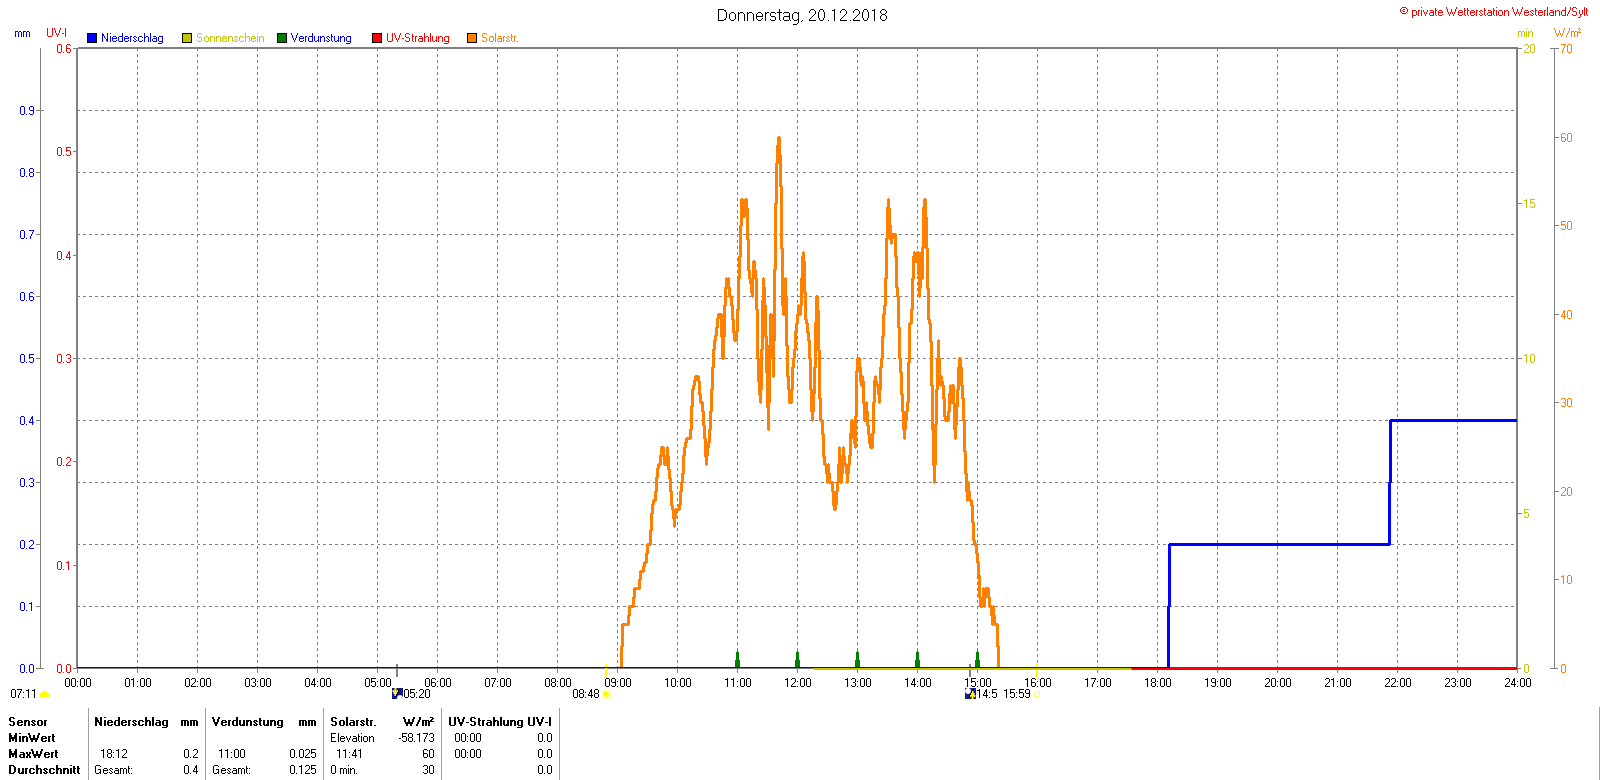Click the yellow Sonnenschein legend swatch
1600x780 pixels.
(187, 38)
